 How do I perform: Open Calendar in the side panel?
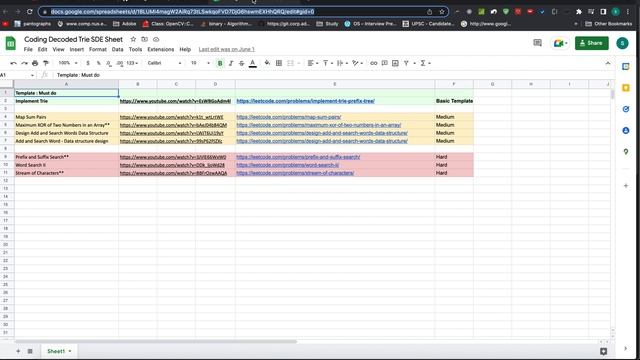click(626, 67)
